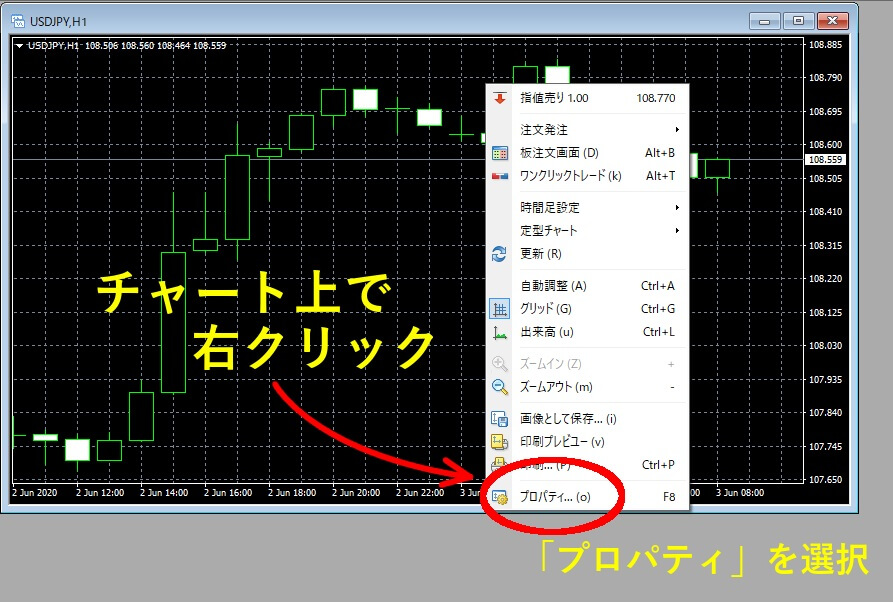
Task: Click the ワンクリックトレード icon
Action: pos(500,176)
